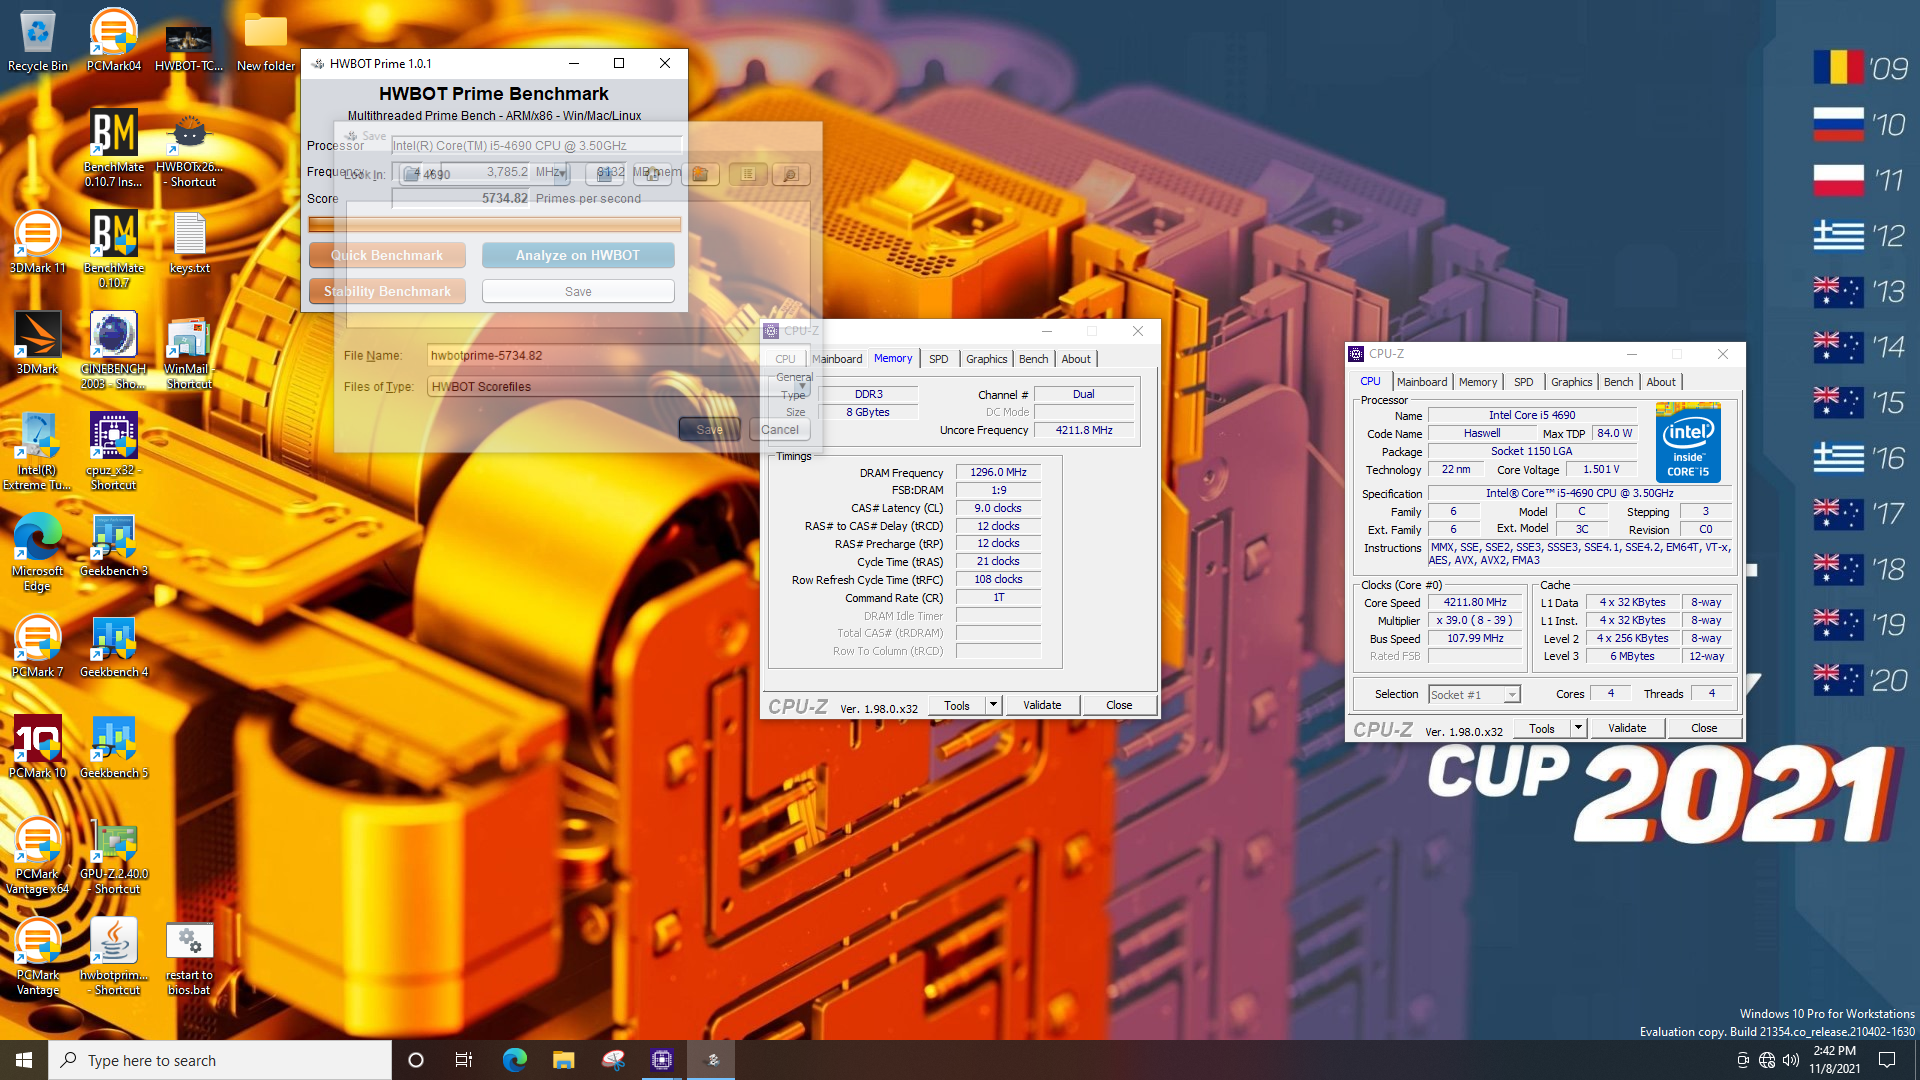This screenshot has width=1920, height=1080.
Task: Select the Microsoft Edge desktop icon
Action: pos(38,552)
